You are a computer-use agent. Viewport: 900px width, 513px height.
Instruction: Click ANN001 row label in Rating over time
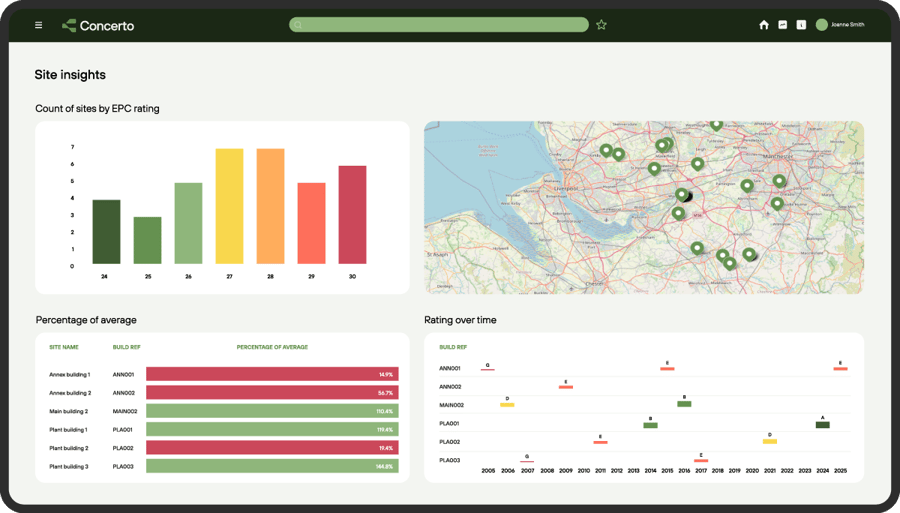[449, 368]
